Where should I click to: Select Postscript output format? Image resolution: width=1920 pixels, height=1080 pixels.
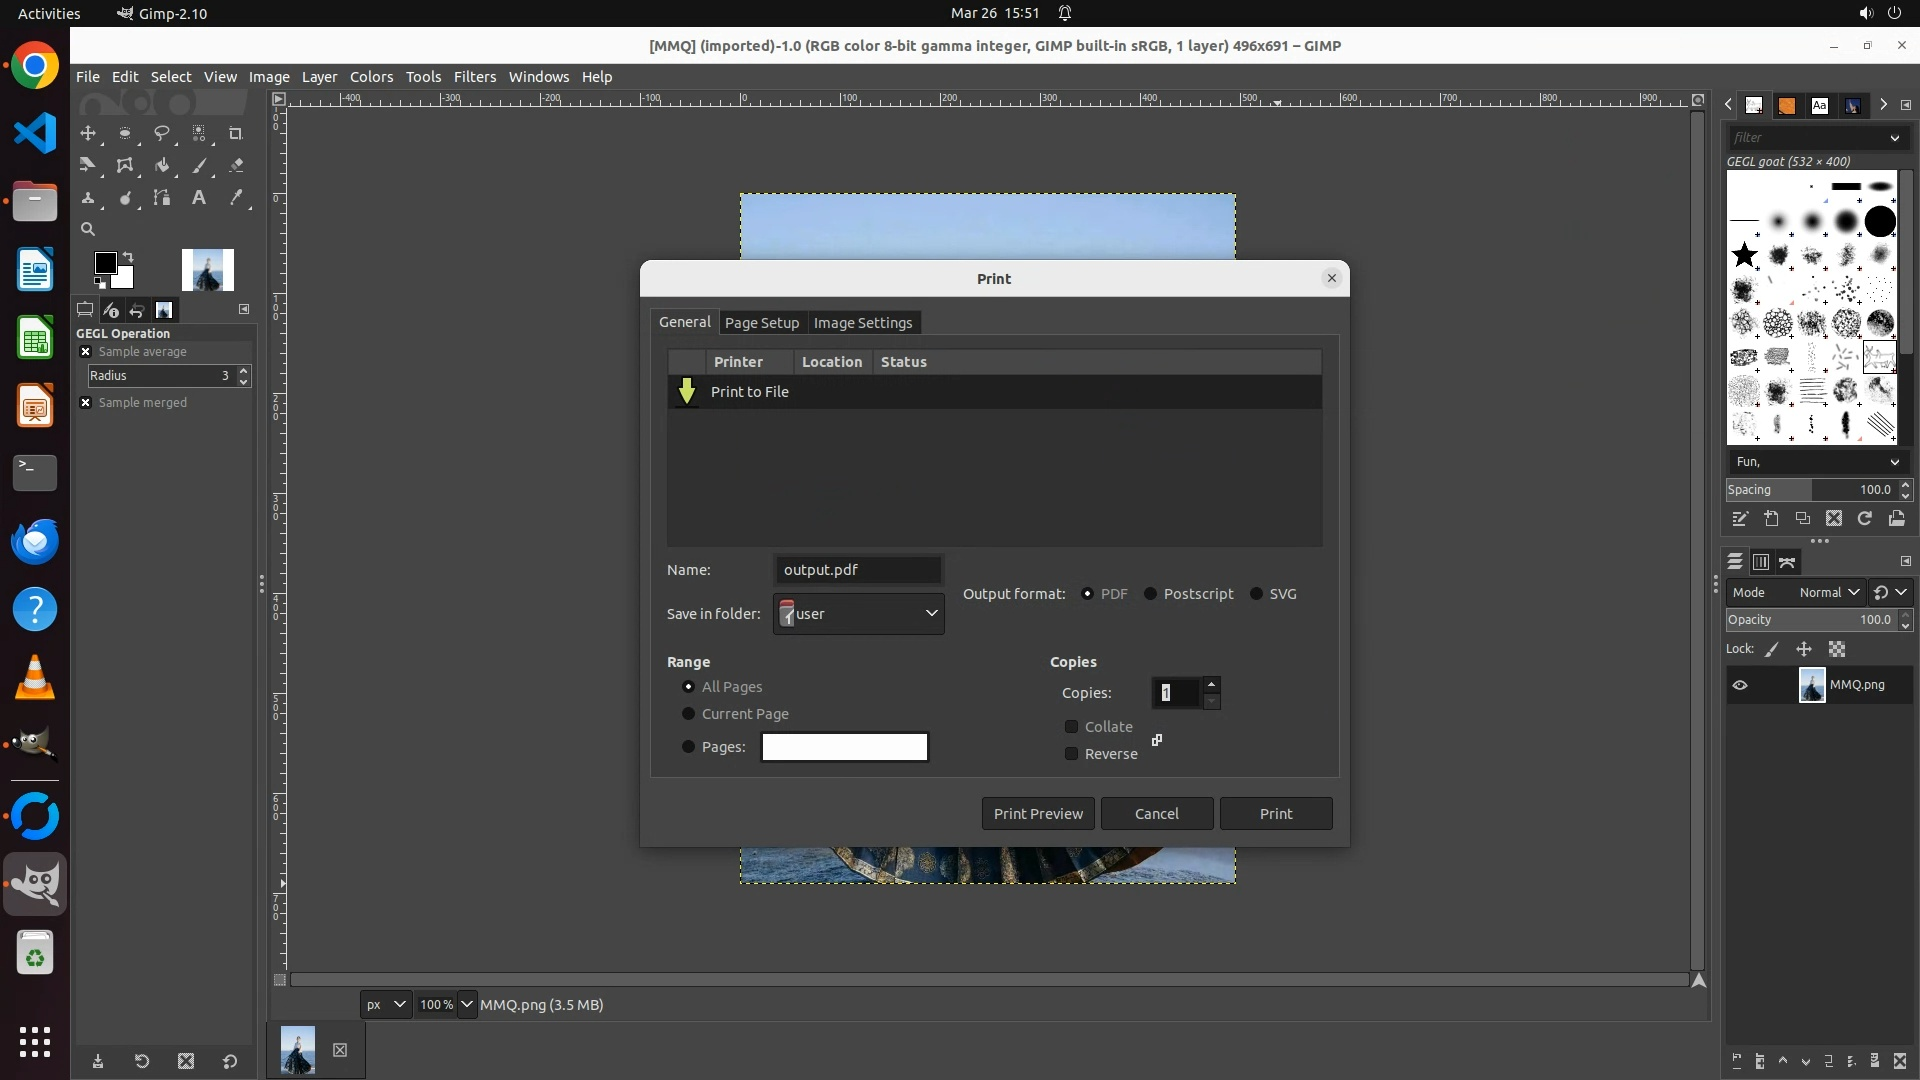[1151, 594]
